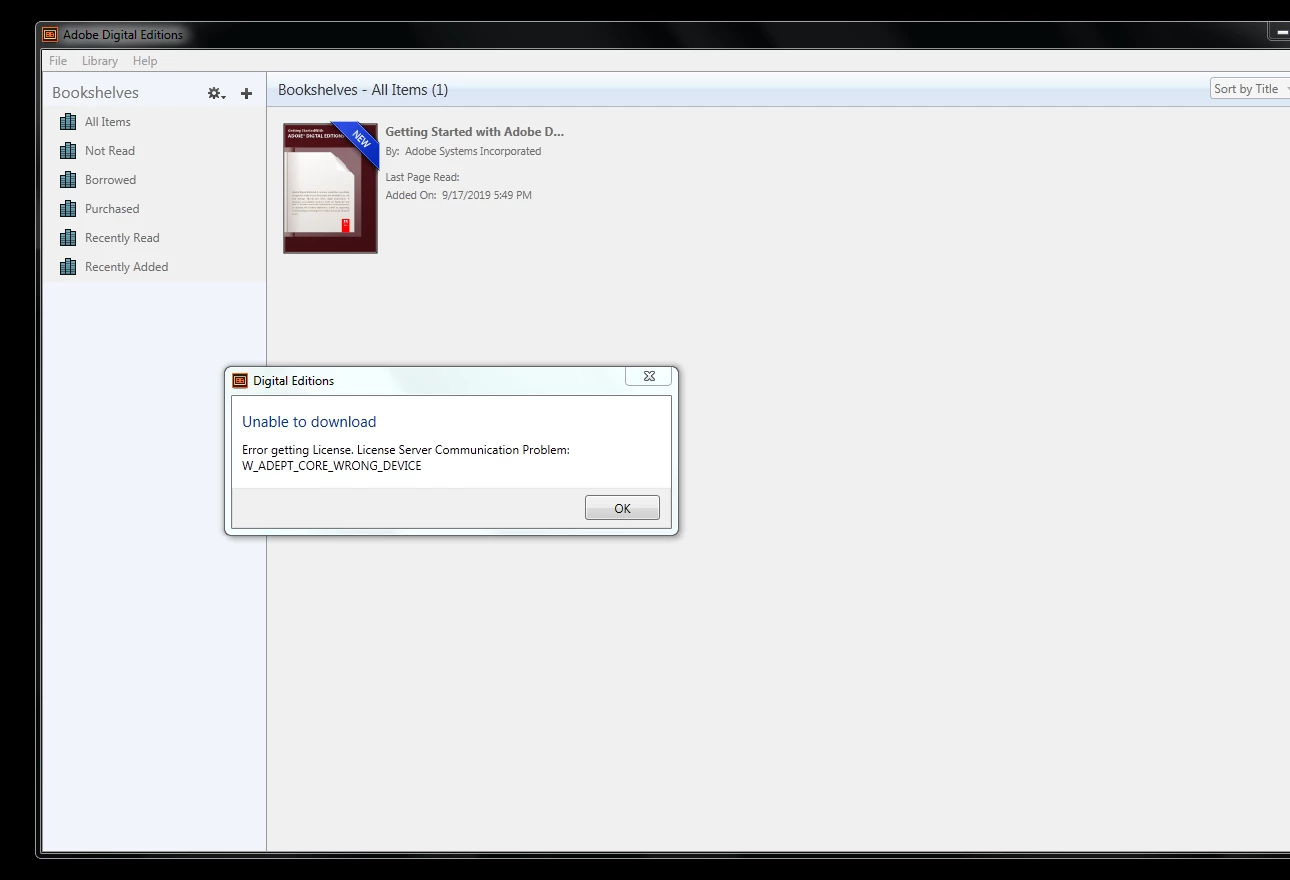The image size is (1290, 880).
Task: Click the Digital Editions dialog title icon
Action: pyautogui.click(x=240, y=381)
